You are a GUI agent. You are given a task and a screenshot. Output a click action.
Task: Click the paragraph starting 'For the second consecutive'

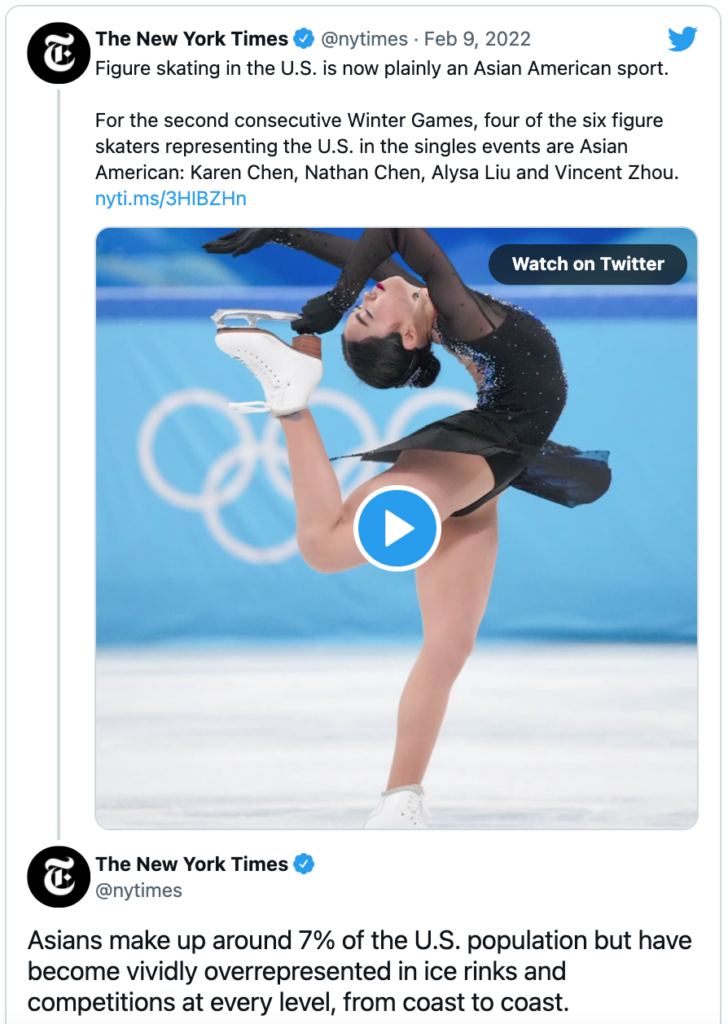click(386, 146)
